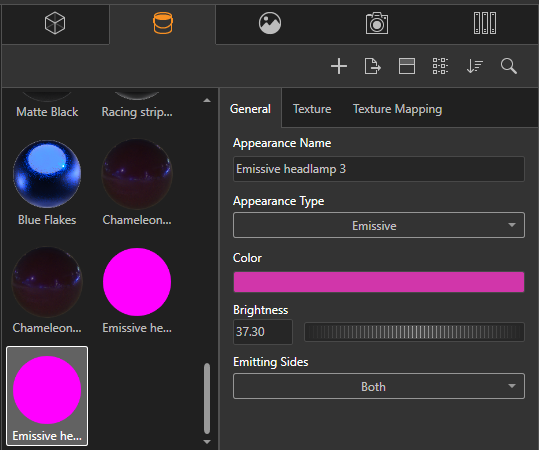This screenshot has width=539, height=450.
Task: Switch to grid thumbnail view icon
Action: point(440,66)
